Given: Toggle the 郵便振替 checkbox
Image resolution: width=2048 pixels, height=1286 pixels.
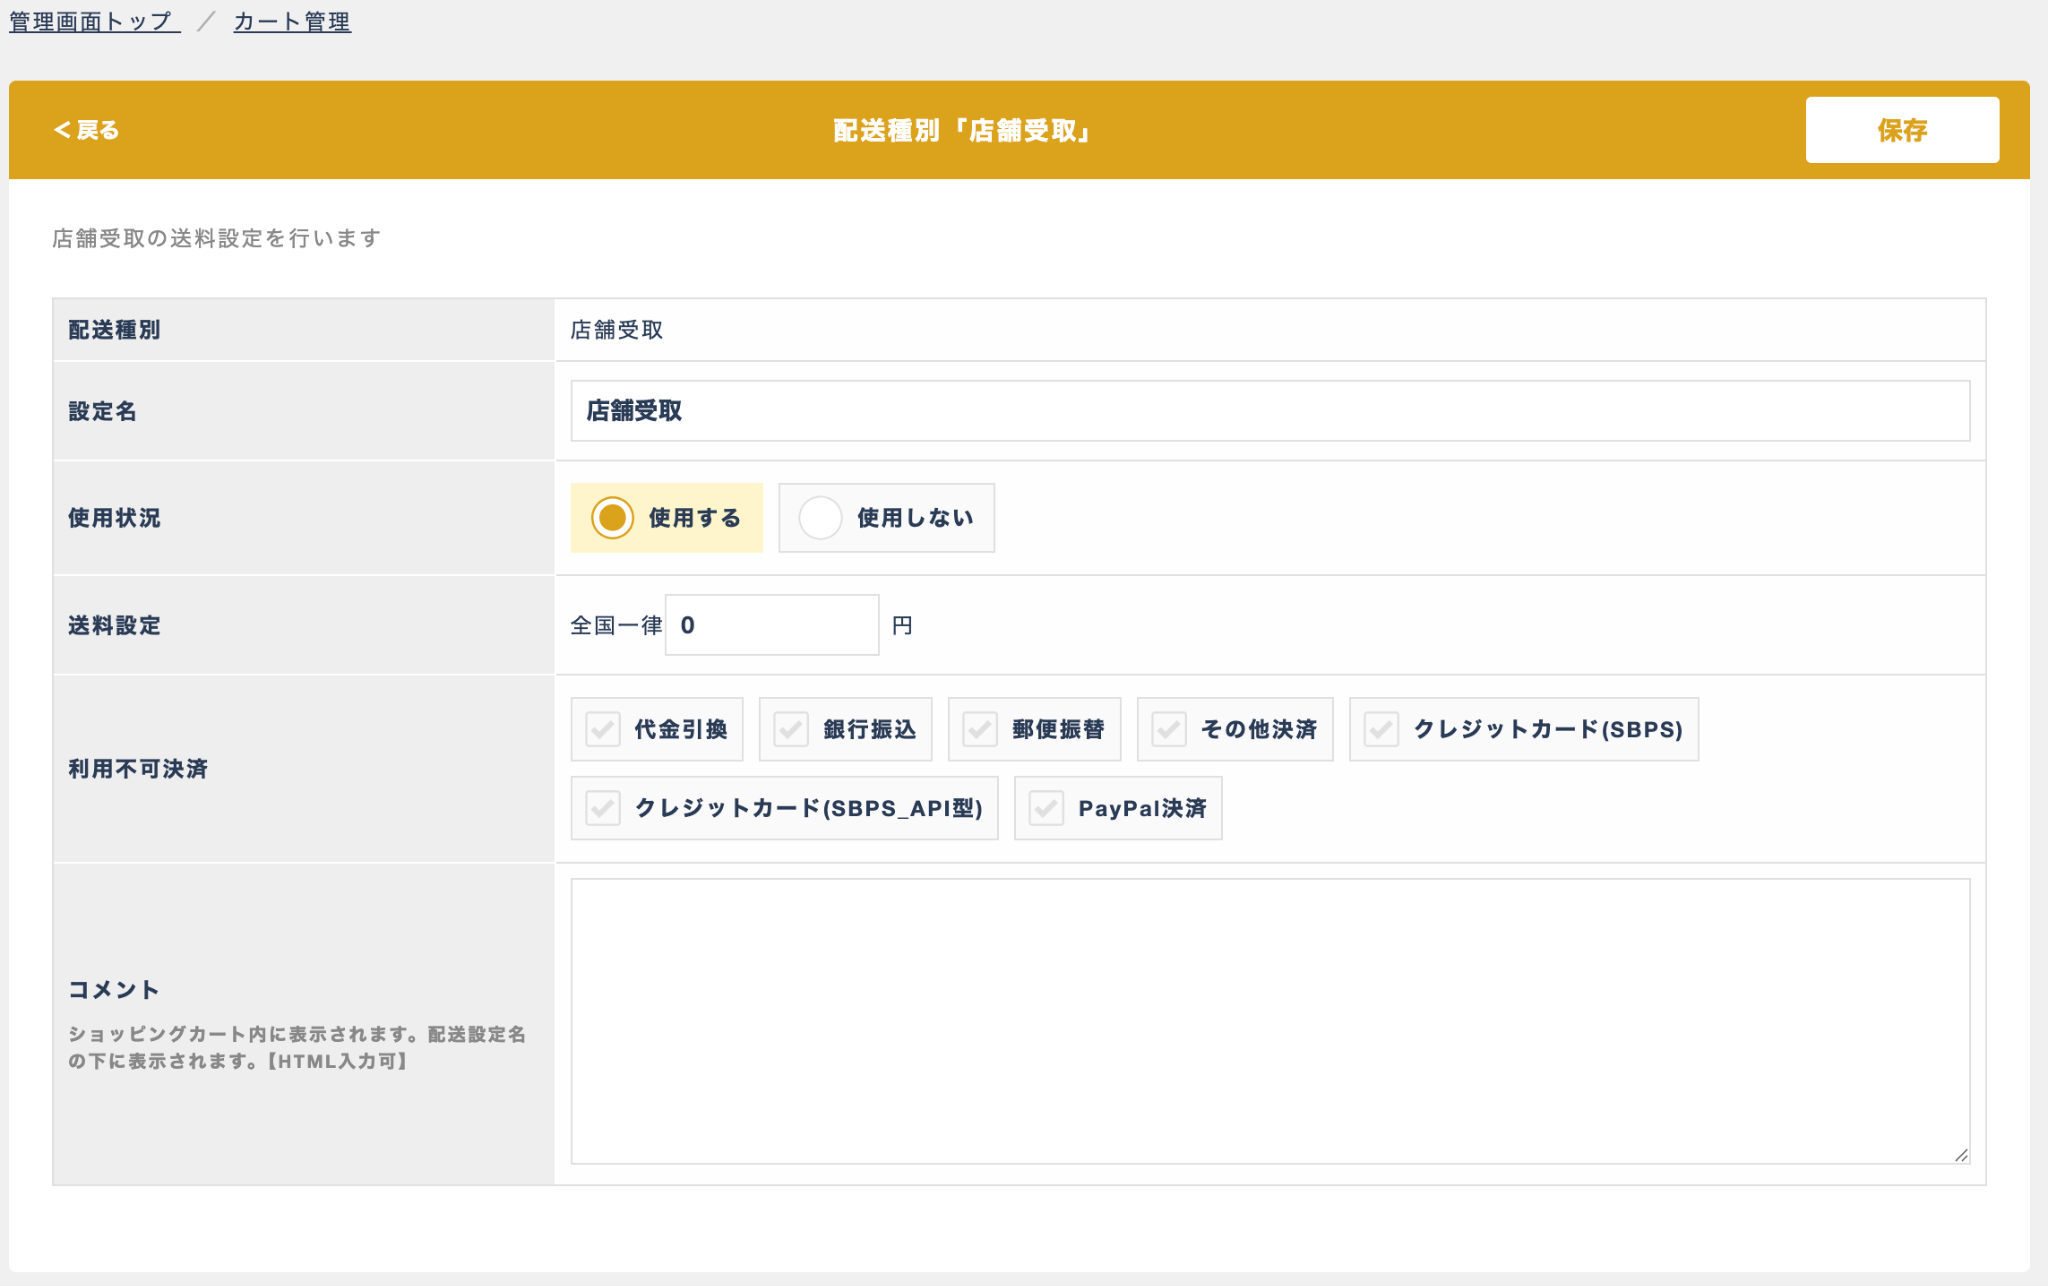Looking at the screenshot, I should pyautogui.click(x=980, y=729).
